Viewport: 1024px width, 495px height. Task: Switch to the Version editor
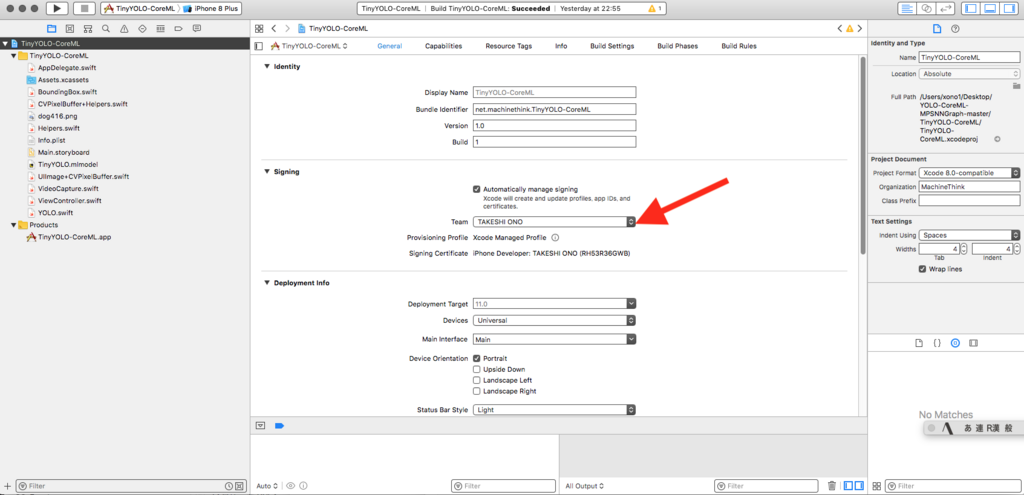pyautogui.click(x=946, y=8)
